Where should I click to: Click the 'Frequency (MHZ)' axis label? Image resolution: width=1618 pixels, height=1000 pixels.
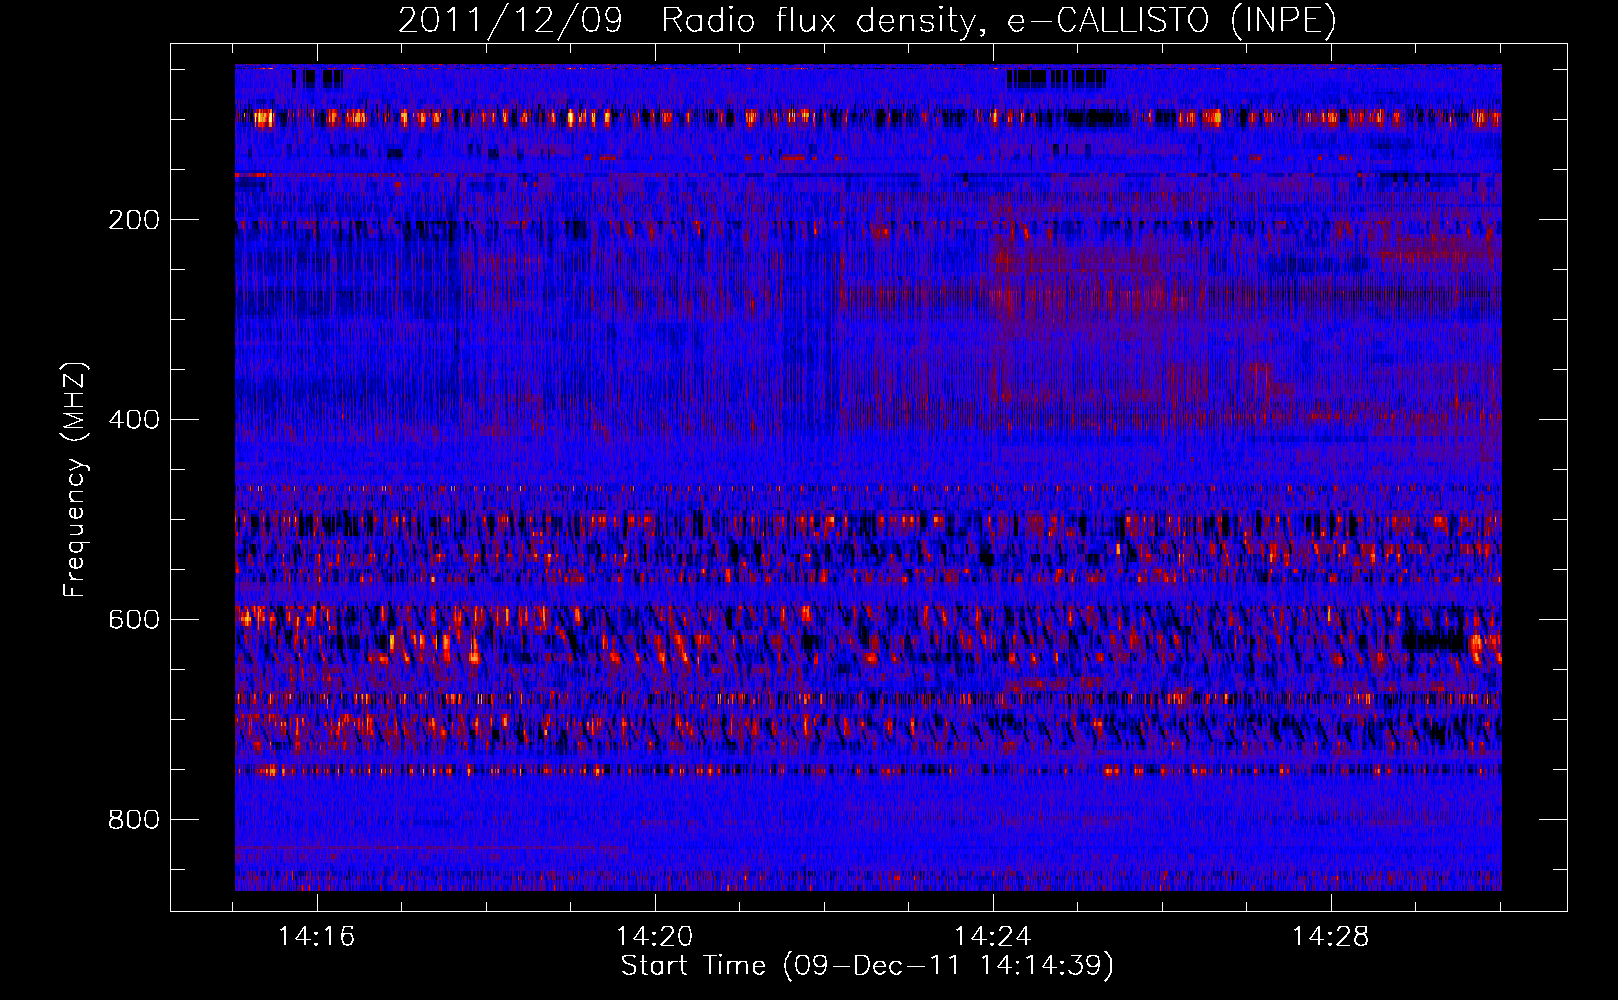coord(75,480)
